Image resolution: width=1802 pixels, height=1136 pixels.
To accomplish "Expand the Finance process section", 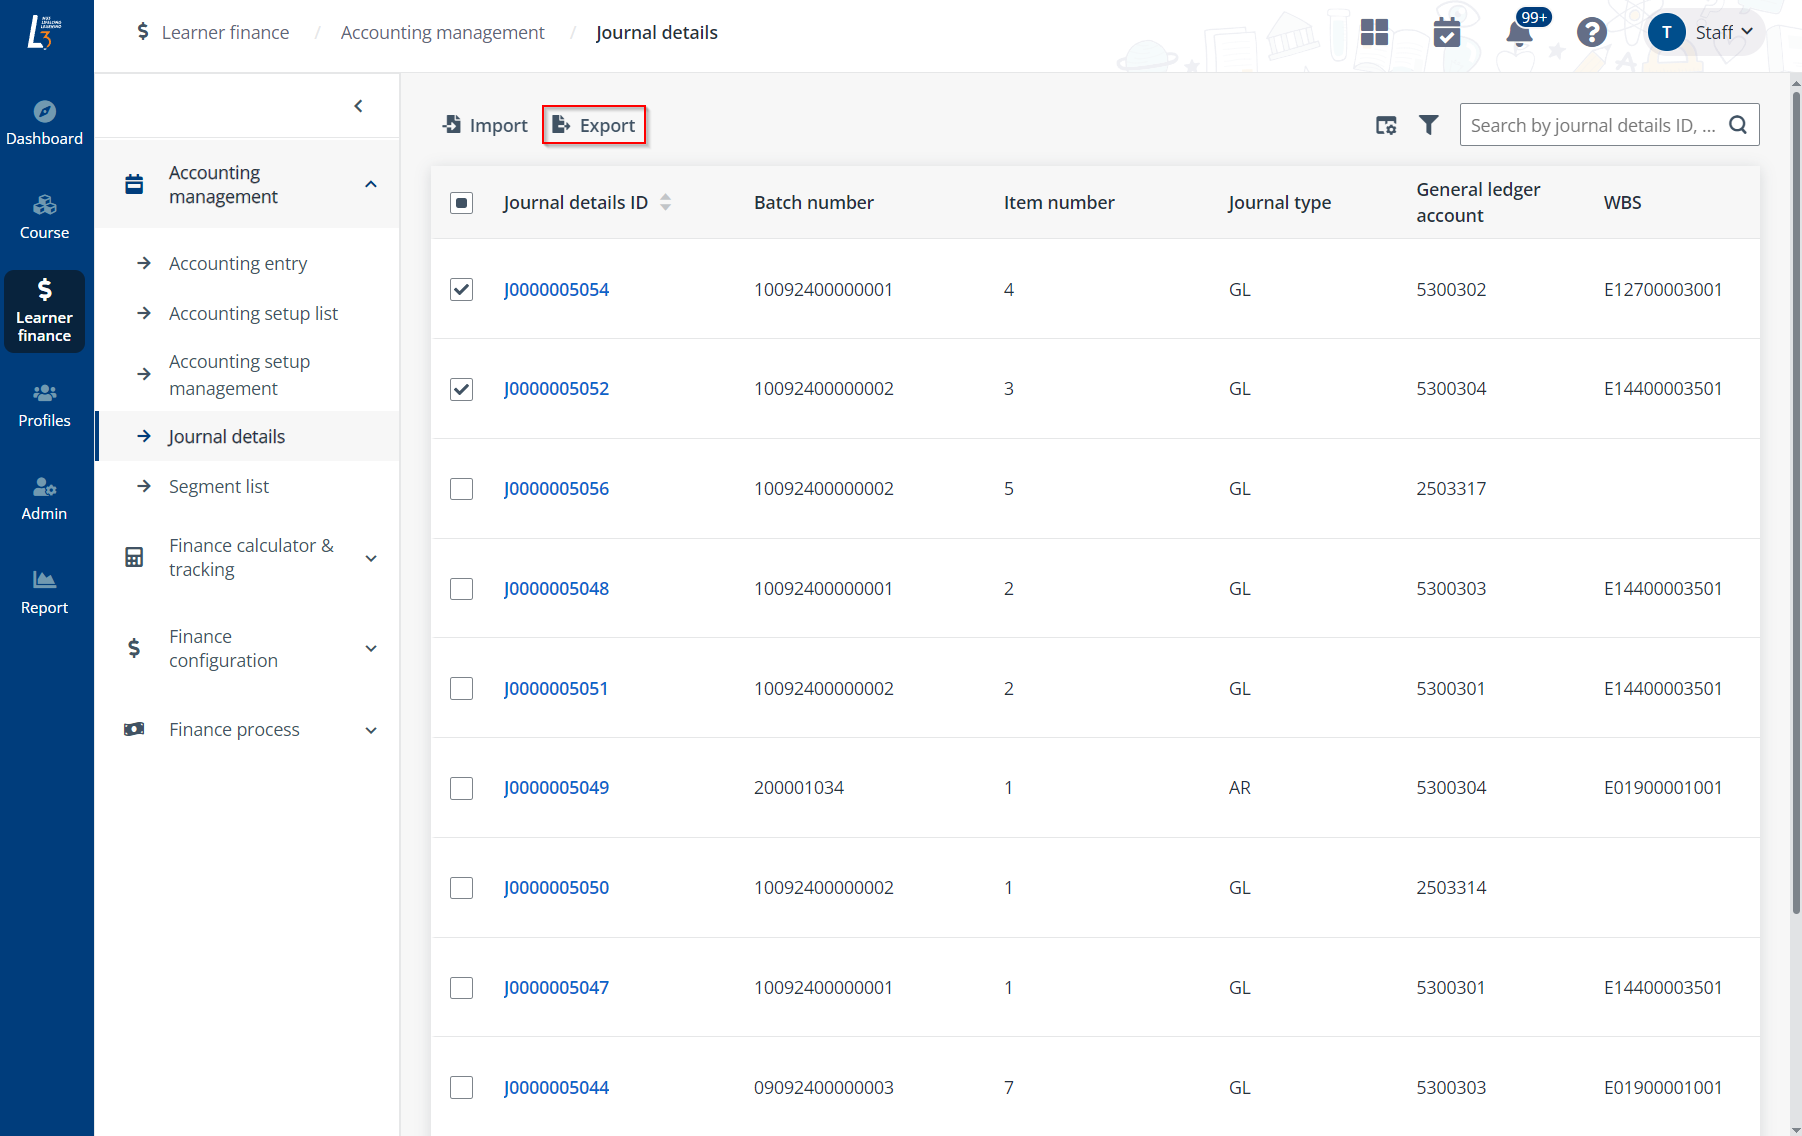I will tap(371, 730).
